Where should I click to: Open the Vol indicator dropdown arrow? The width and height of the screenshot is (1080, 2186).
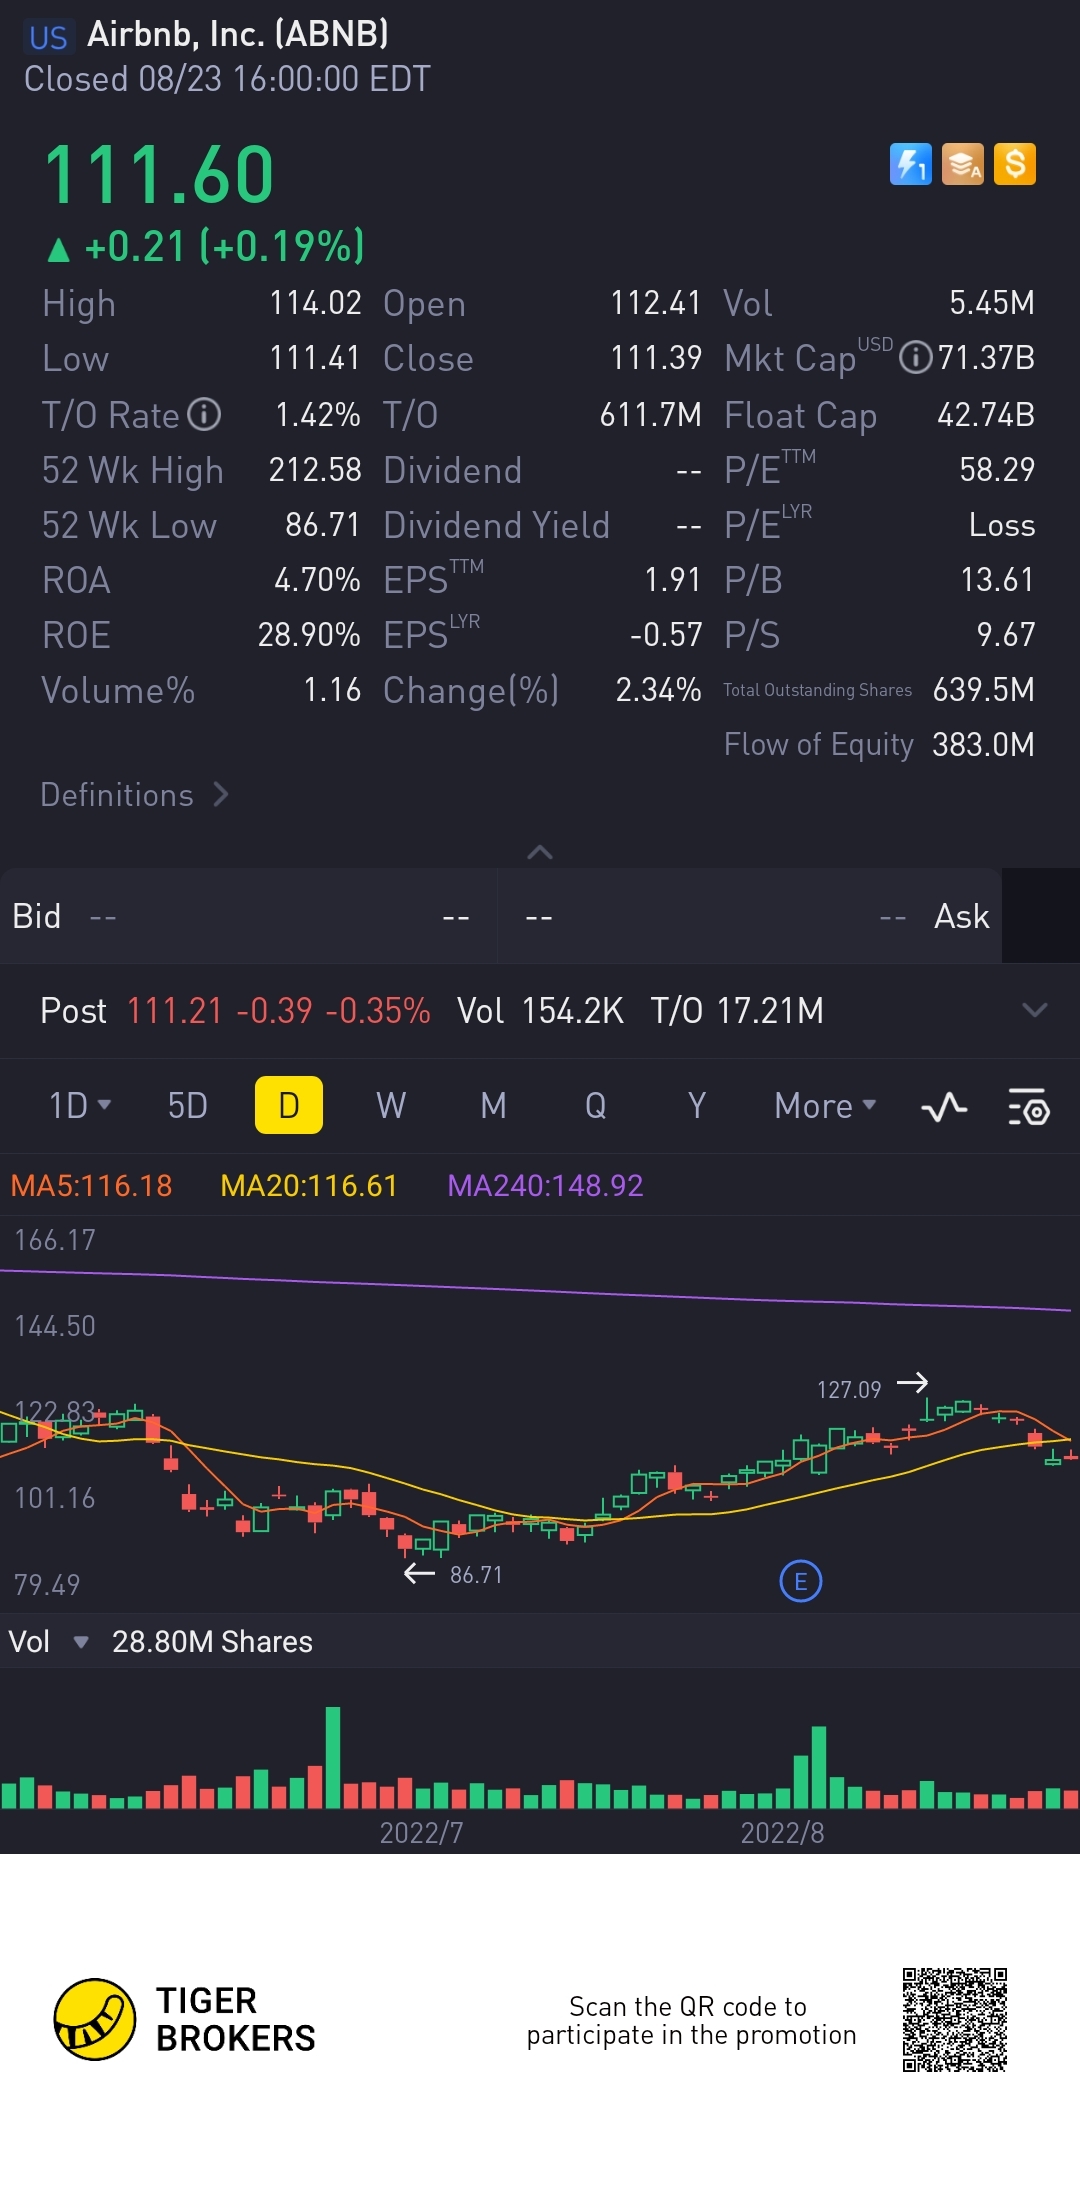pos(81,1642)
